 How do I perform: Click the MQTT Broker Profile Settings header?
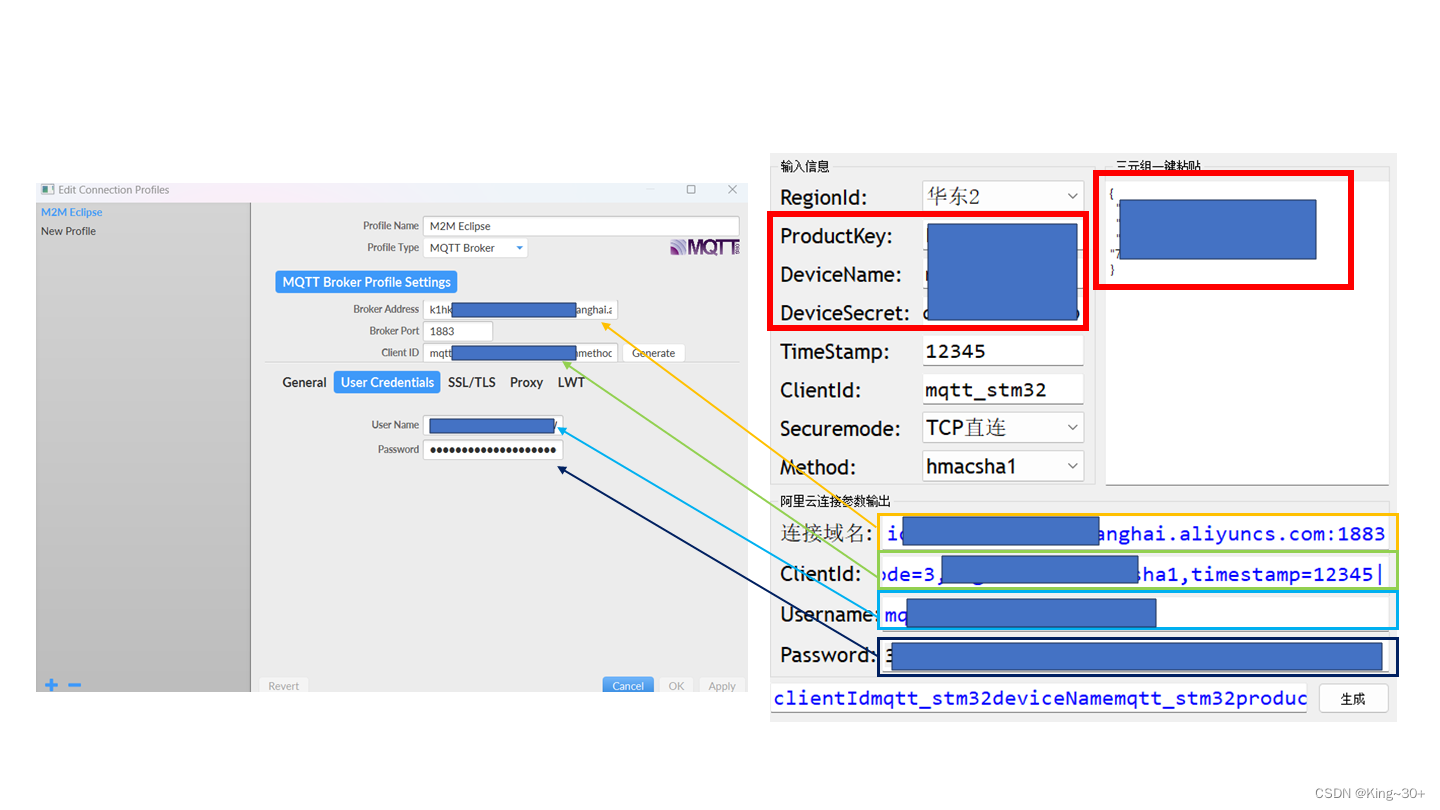pyautogui.click(x=366, y=282)
